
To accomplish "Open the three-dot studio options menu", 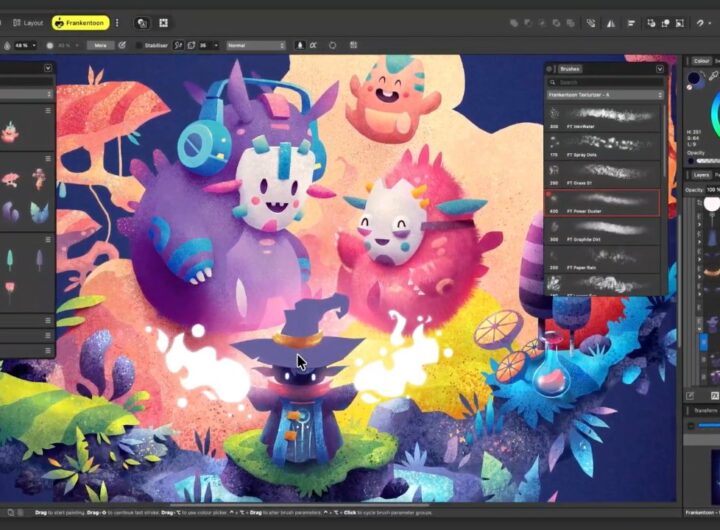I will [x=117, y=23].
